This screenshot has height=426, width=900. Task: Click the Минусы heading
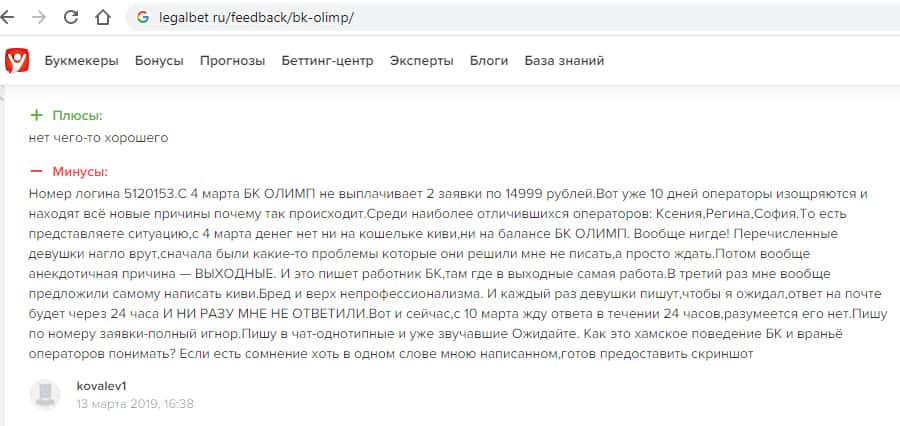pos(80,172)
